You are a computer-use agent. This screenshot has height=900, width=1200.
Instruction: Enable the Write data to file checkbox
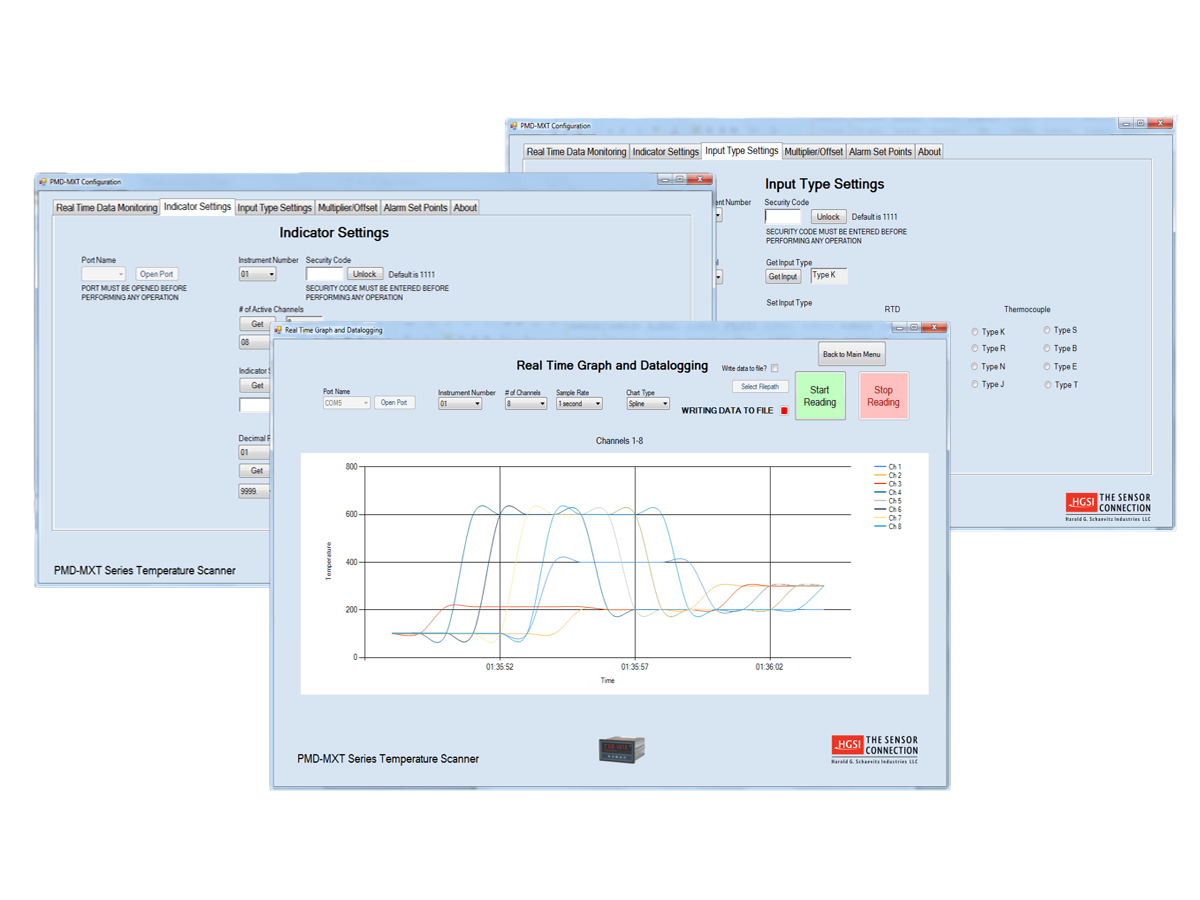[x=777, y=368]
